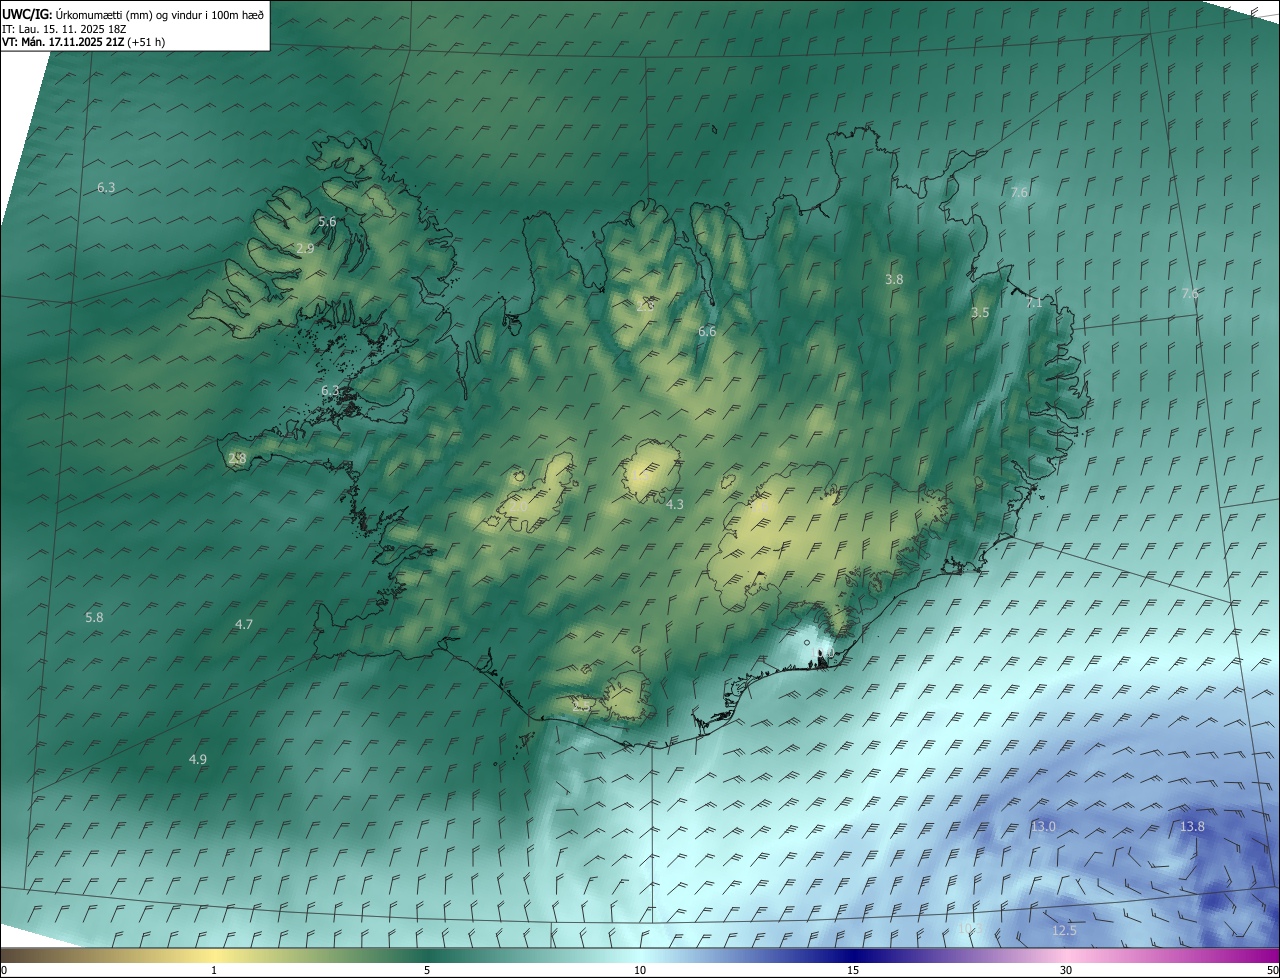Click the 4.3 value label near Hofsjökull
Image resolution: width=1280 pixels, height=978 pixels.
point(675,504)
